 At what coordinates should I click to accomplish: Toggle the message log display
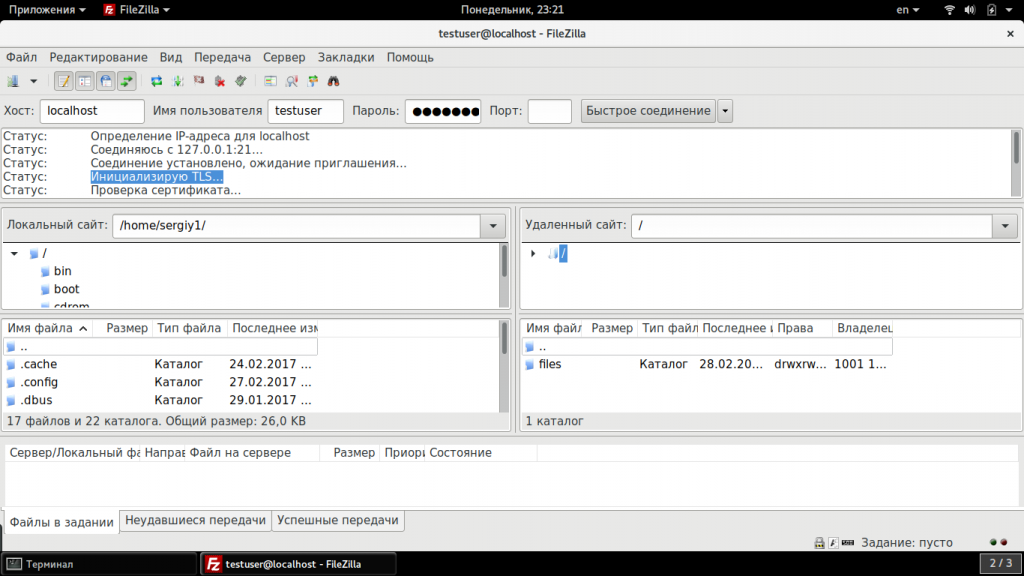63,81
